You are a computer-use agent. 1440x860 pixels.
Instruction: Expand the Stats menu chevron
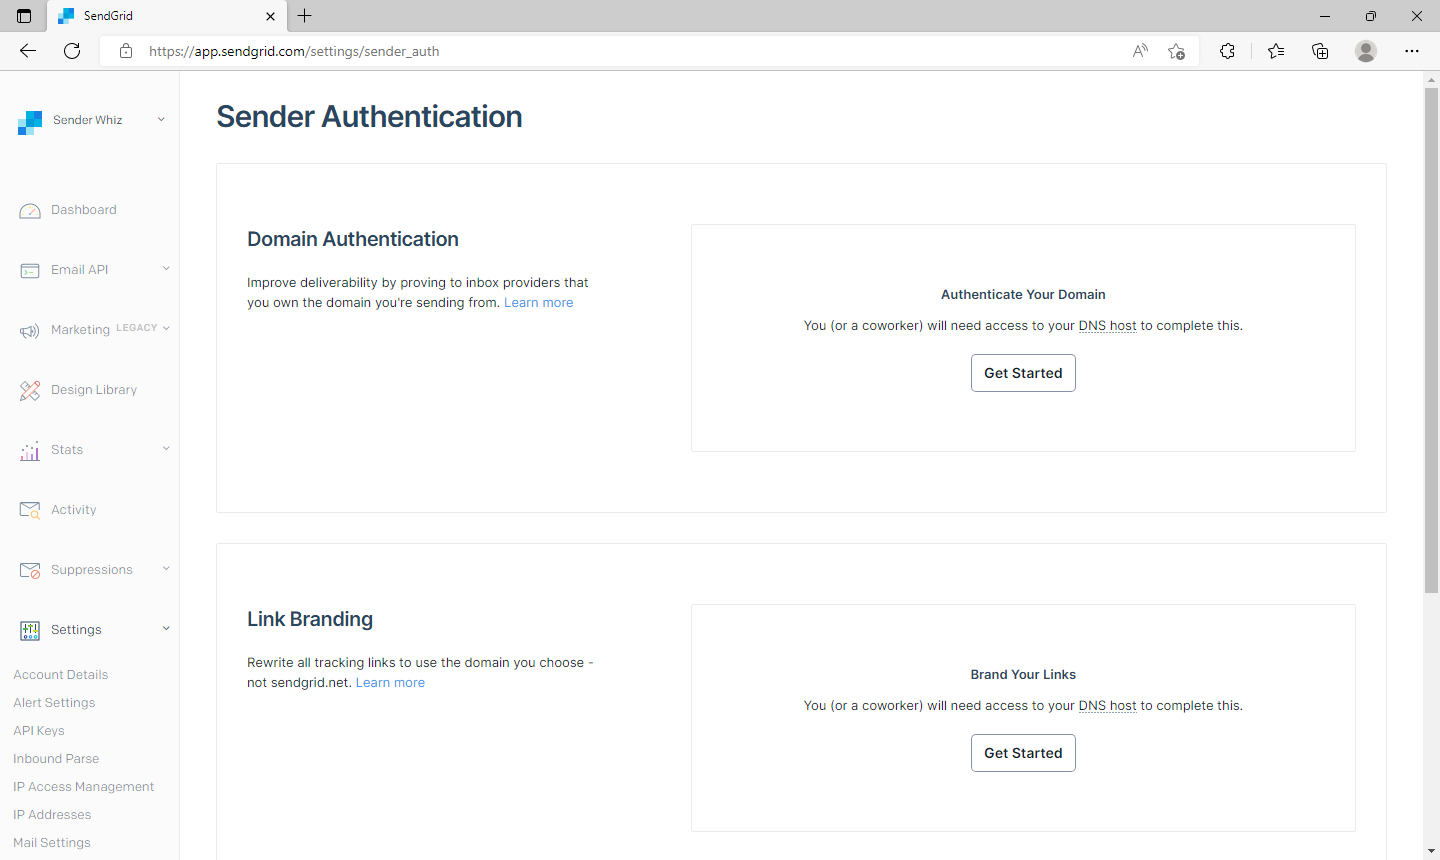tap(166, 448)
